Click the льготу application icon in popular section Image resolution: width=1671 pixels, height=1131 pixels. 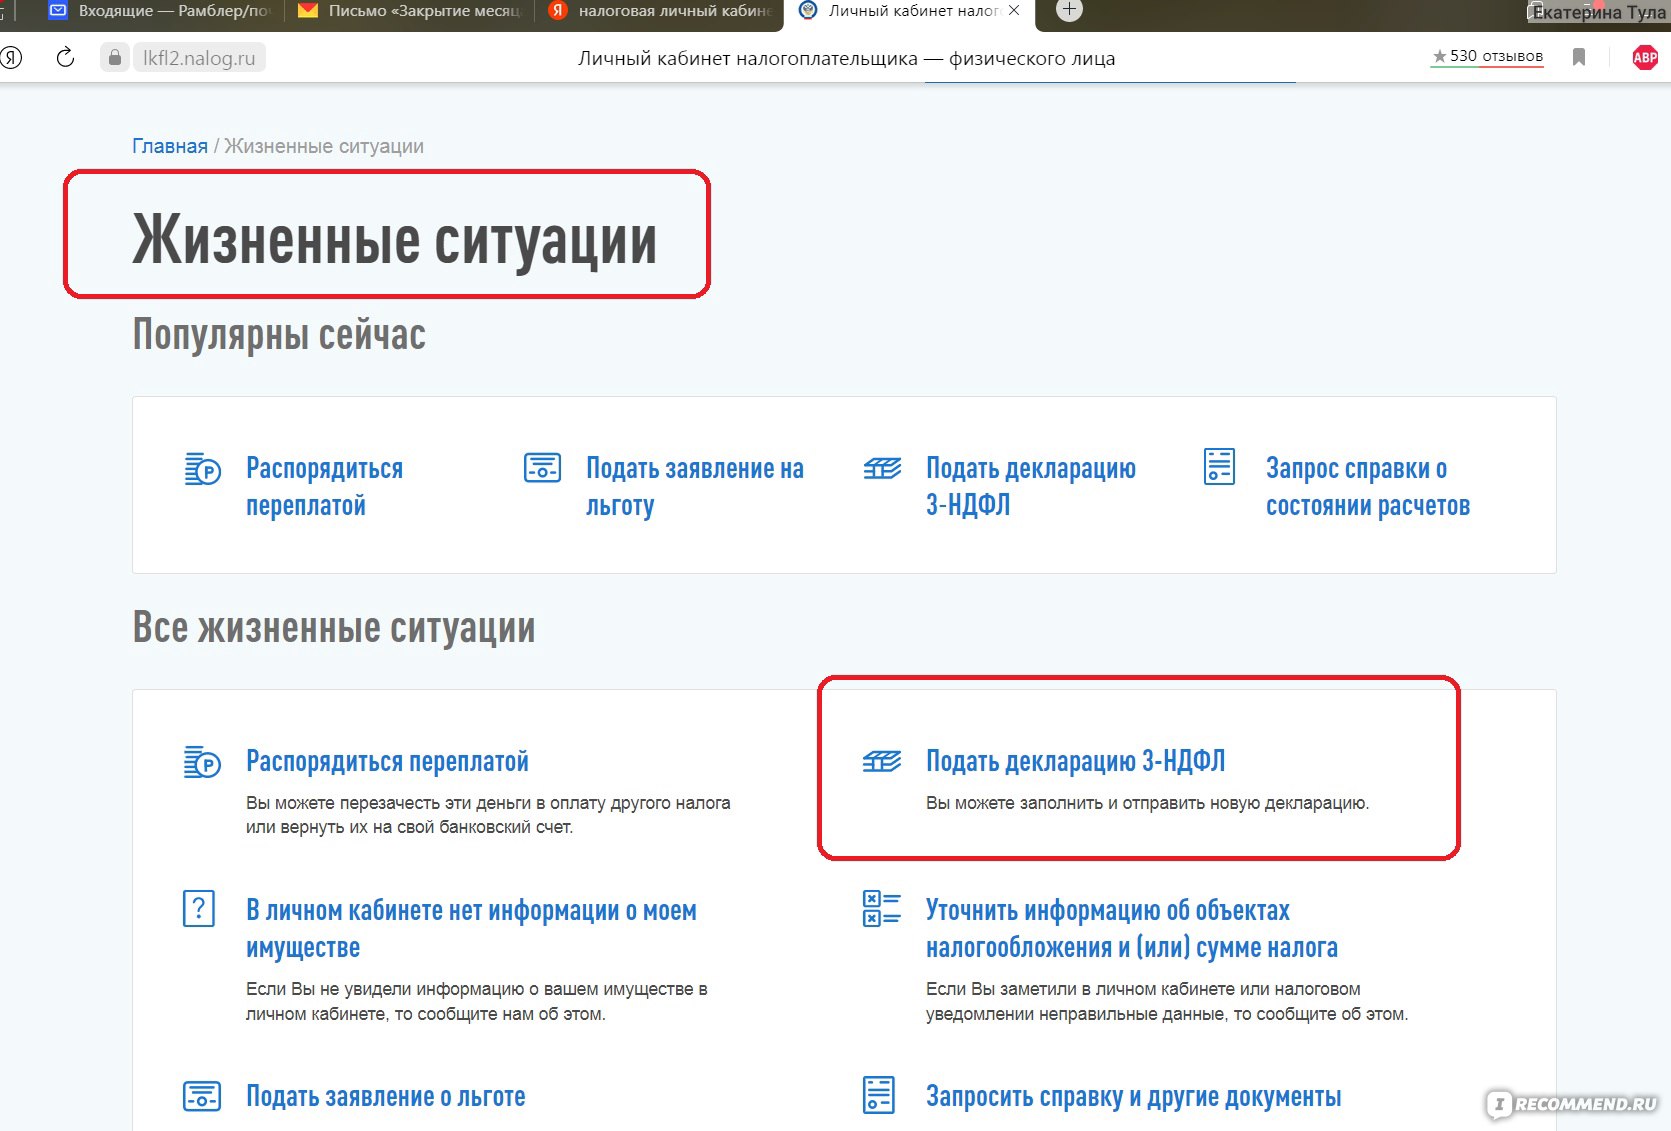(542, 467)
